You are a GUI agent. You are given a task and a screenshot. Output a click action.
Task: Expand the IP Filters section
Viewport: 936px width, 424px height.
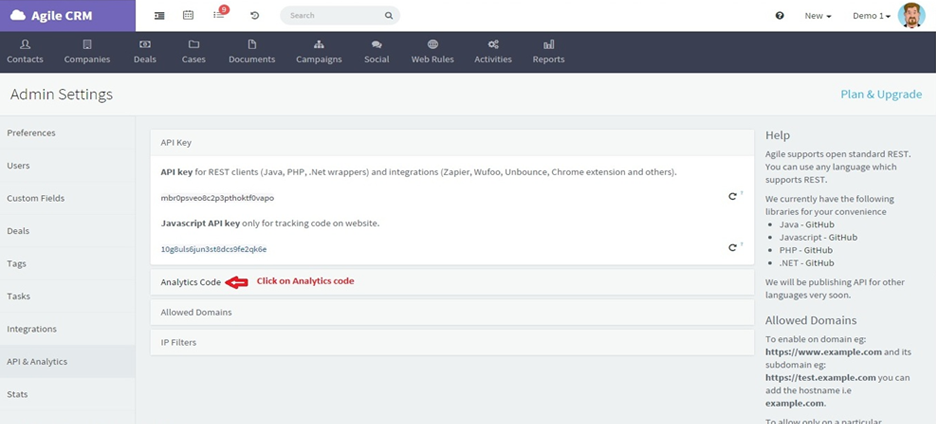[452, 343]
